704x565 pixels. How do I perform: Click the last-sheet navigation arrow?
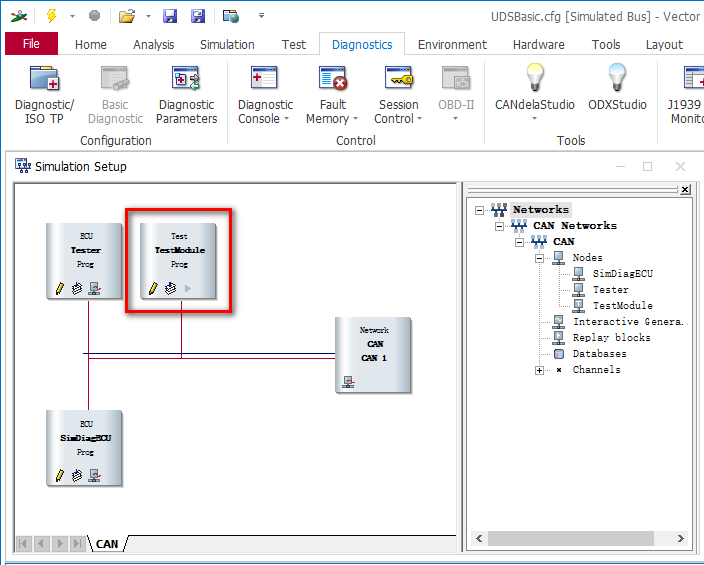click(x=78, y=544)
